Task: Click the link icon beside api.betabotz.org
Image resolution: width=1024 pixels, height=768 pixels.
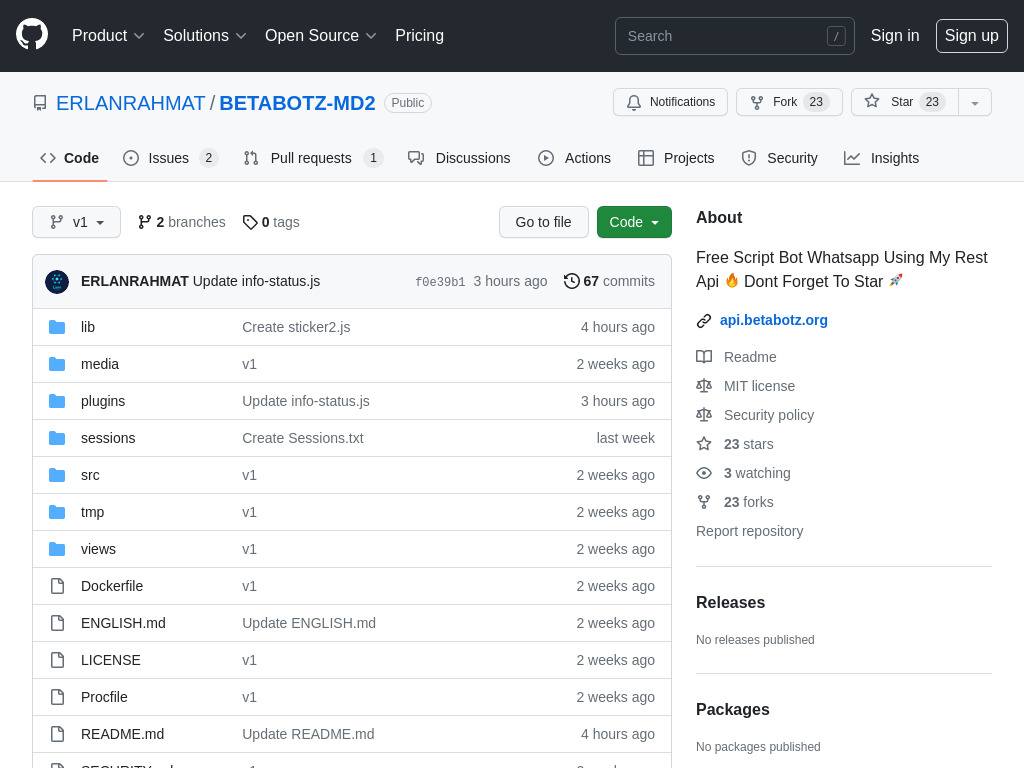Action: pyautogui.click(x=704, y=321)
